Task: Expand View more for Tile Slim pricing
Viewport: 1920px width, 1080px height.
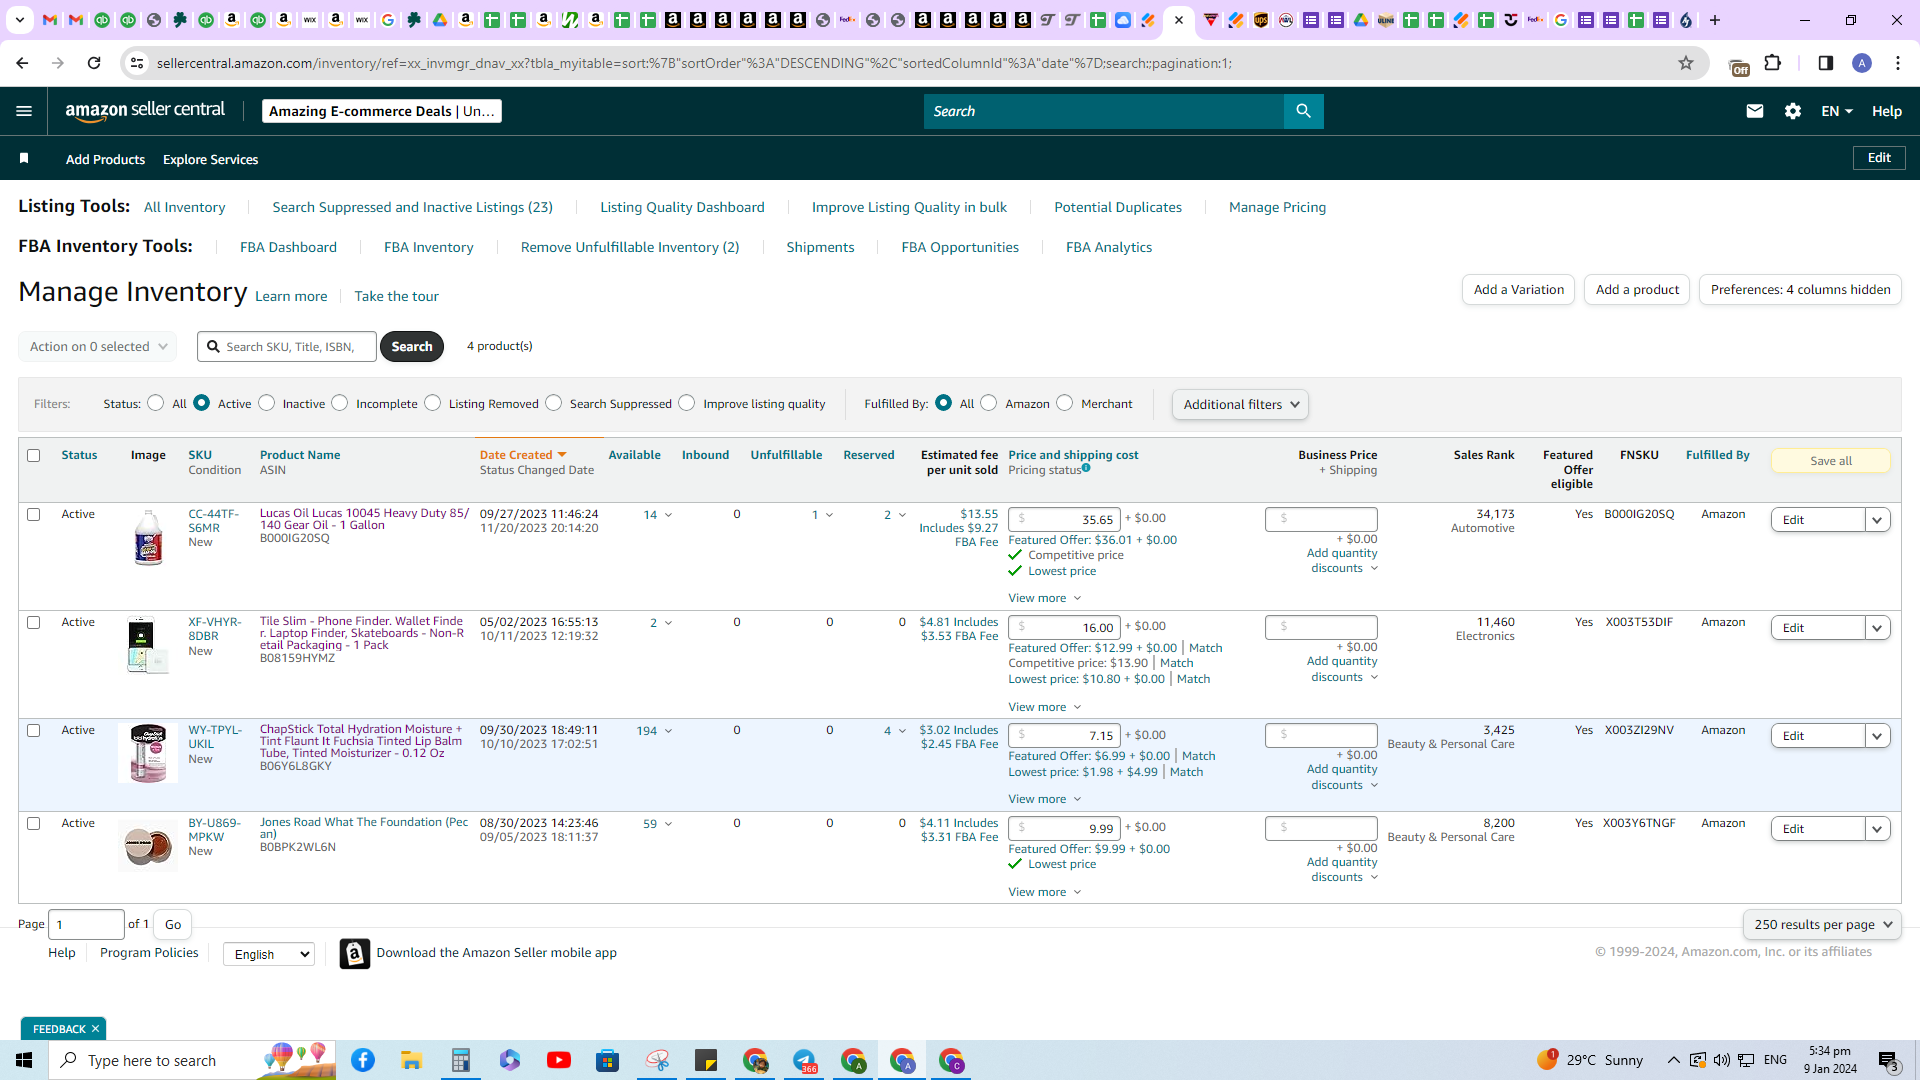Action: point(1044,707)
